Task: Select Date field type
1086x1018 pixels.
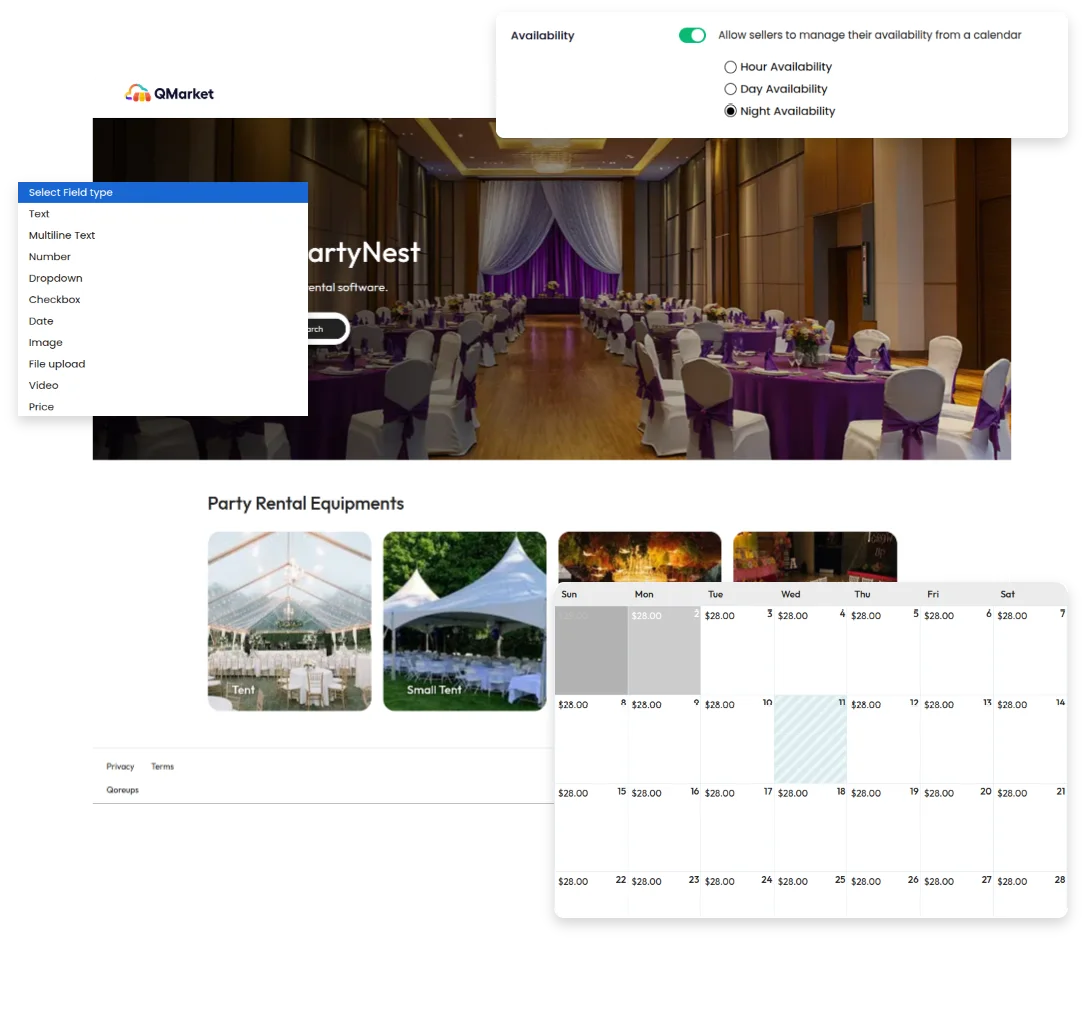Action: [41, 321]
